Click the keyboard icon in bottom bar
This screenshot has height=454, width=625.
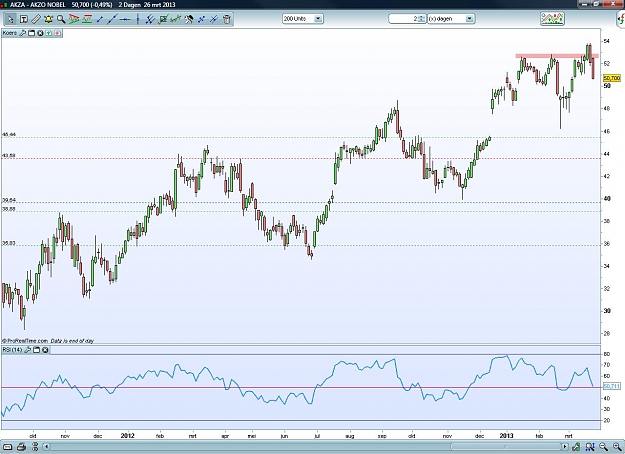click(8, 447)
